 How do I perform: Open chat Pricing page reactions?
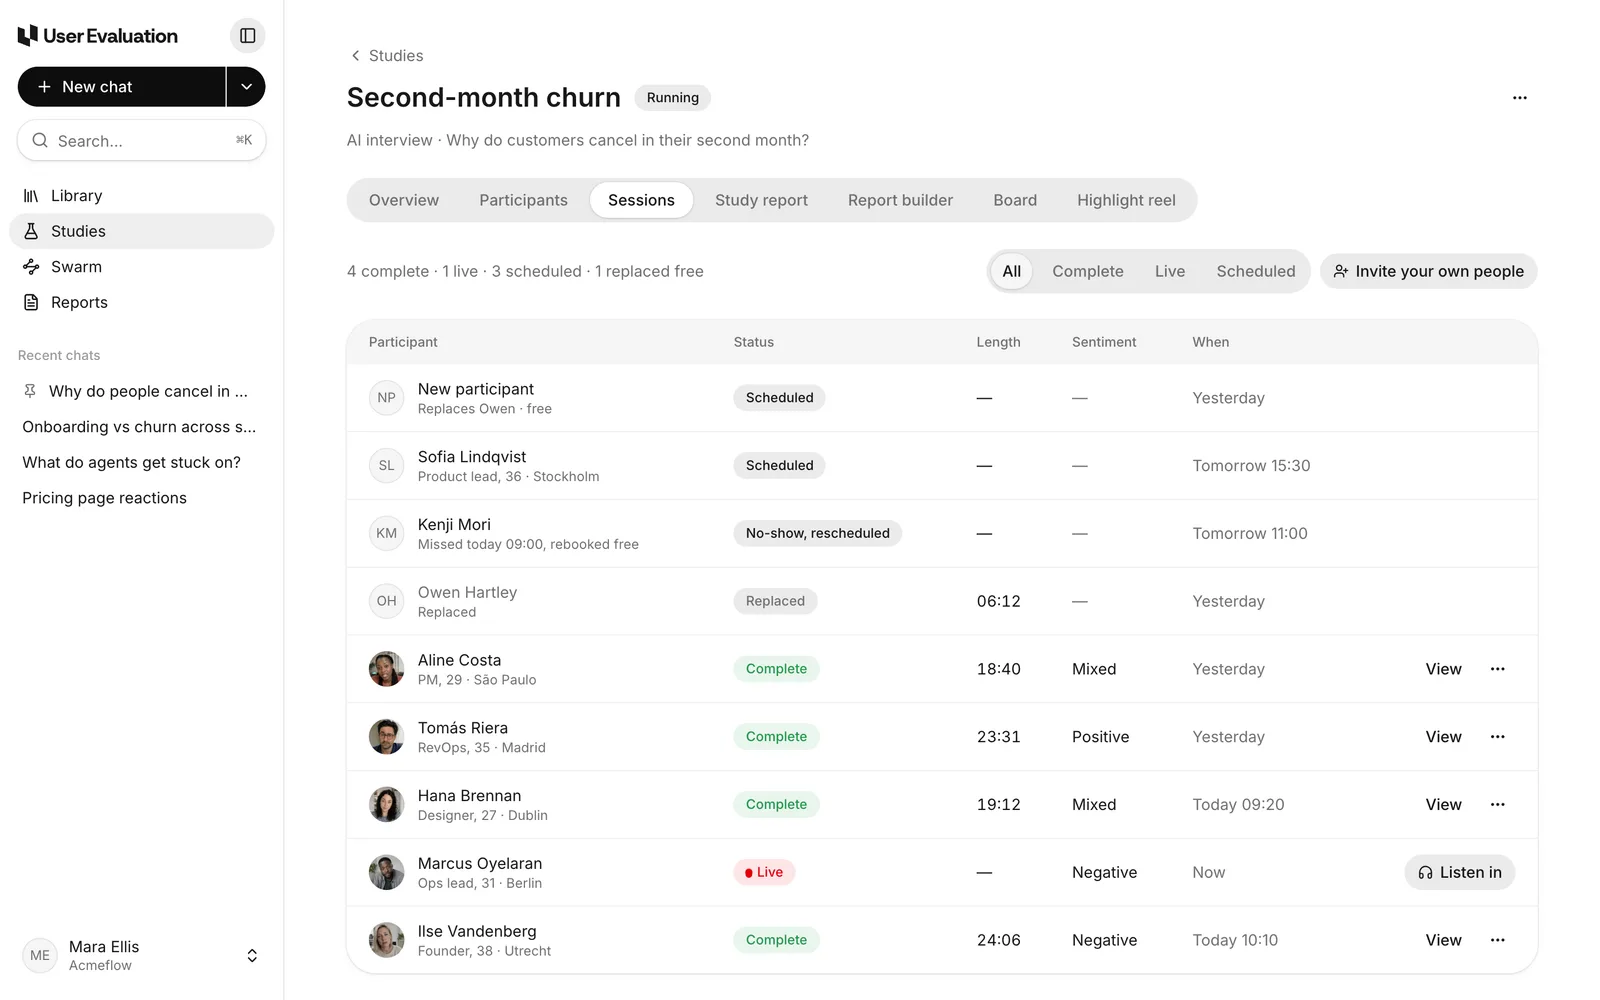142,498
